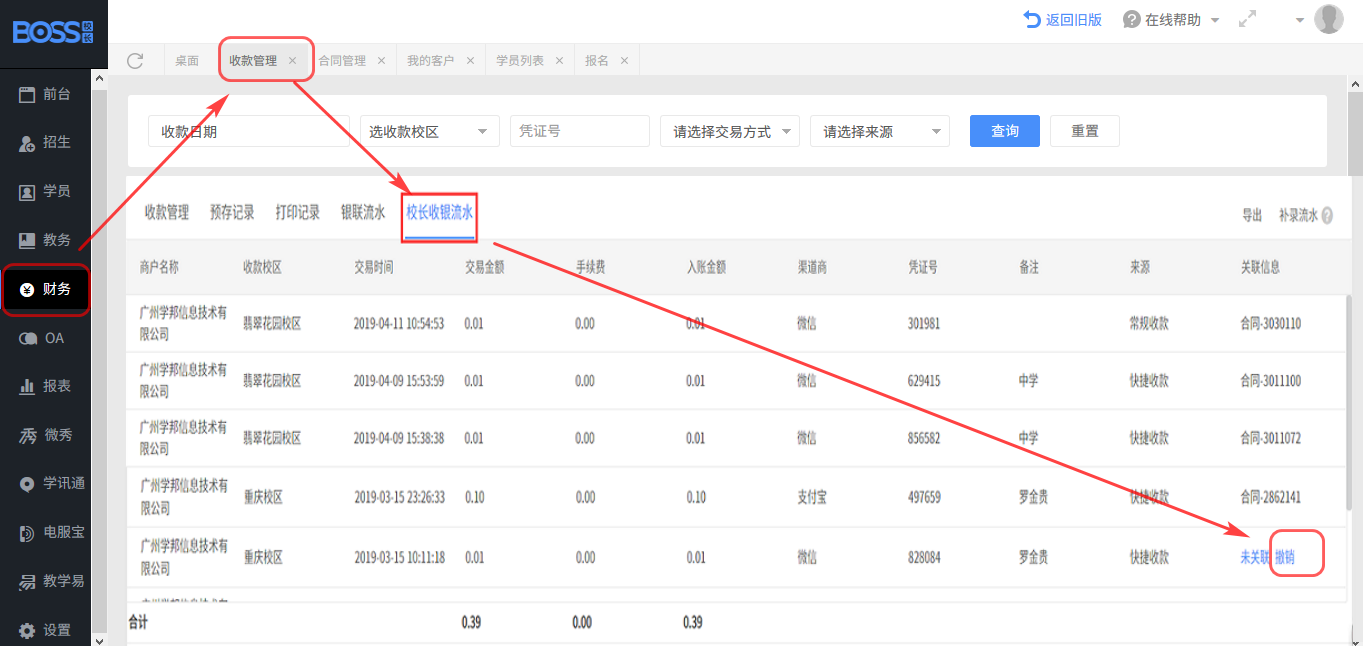Click the help icon beside 补录流水
The height and width of the screenshot is (646, 1363).
tap(1327, 215)
